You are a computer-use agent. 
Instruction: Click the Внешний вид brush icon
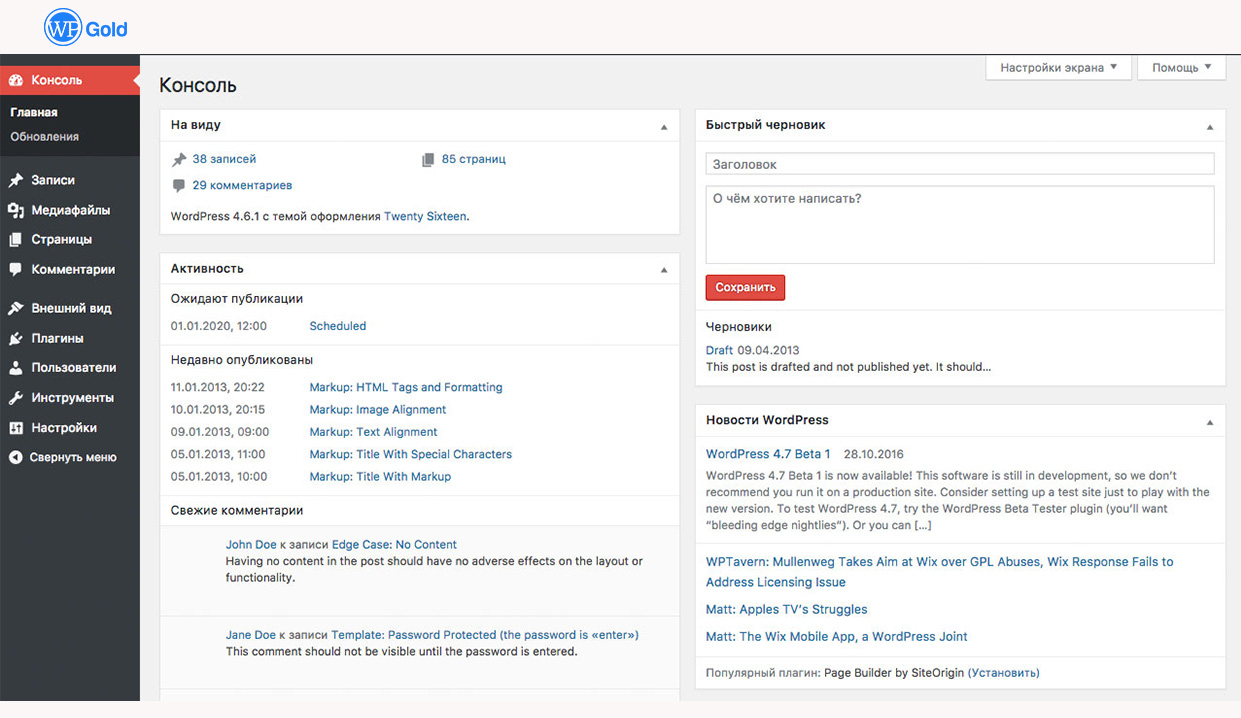click(x=15, y=309)
